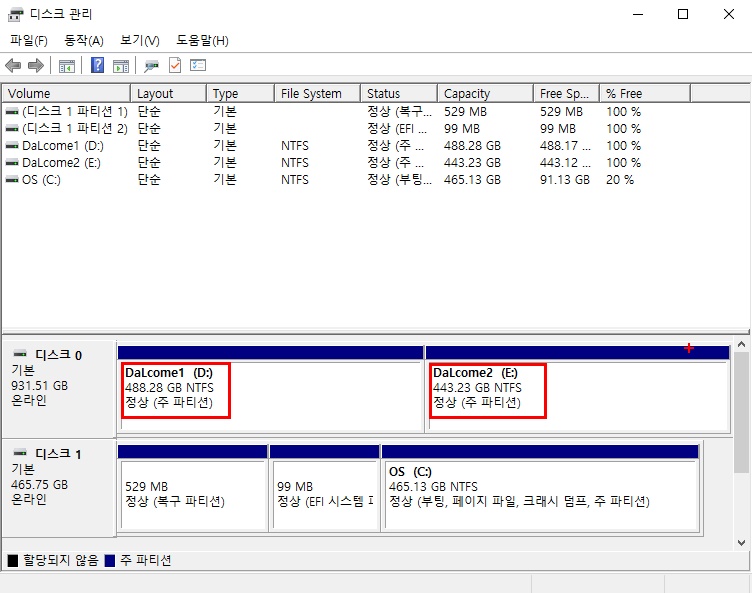
Task: Click the 디스크 0 disk label panel
Action: tap(59, 389)
